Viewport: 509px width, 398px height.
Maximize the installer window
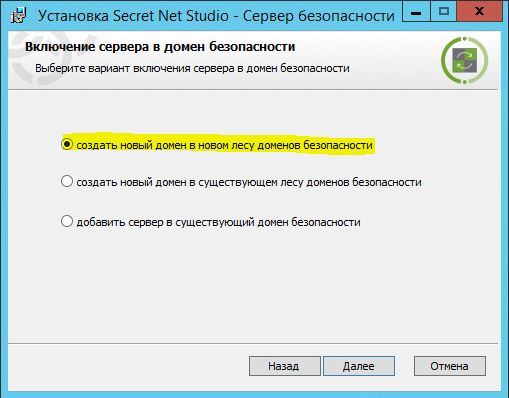[x=443, y=12]
